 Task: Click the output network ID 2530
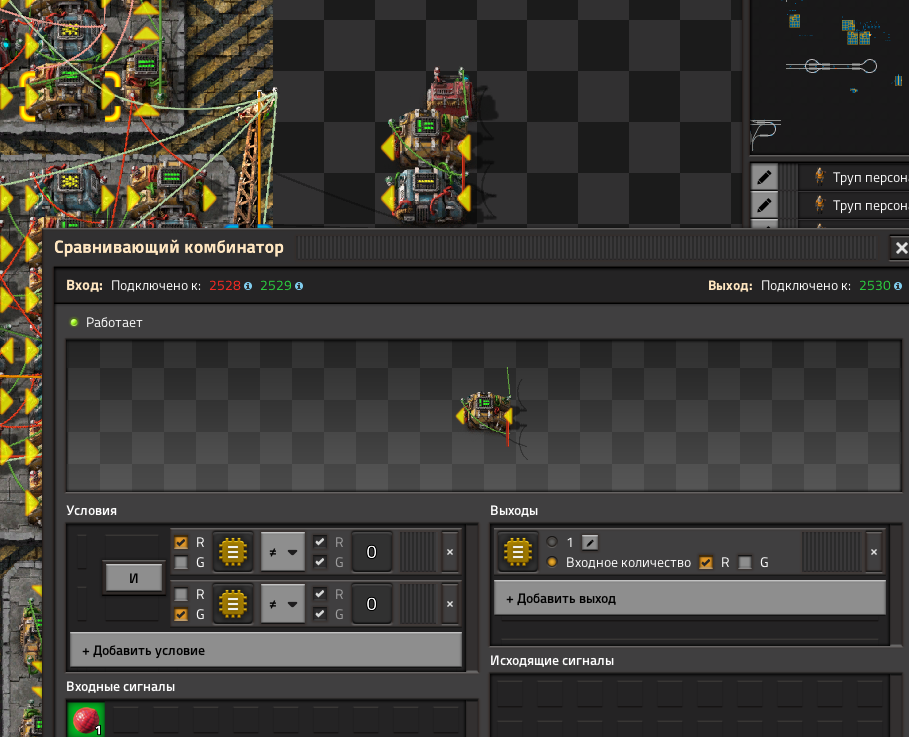[x=875, y=286]
